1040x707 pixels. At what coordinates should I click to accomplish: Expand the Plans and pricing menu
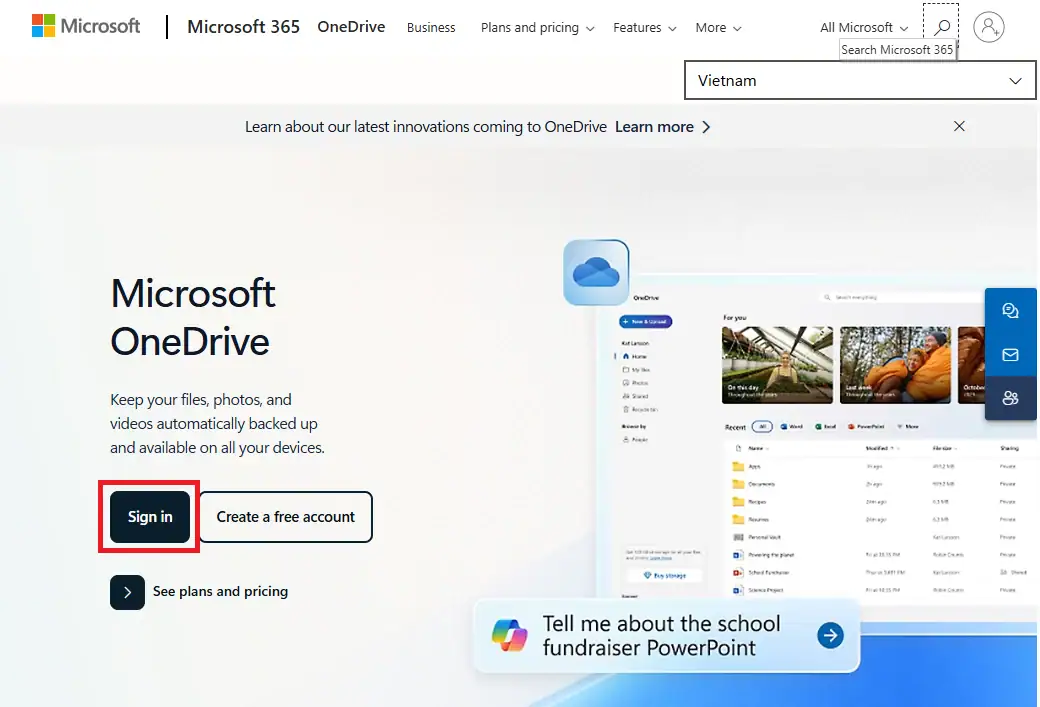point(537,28)
